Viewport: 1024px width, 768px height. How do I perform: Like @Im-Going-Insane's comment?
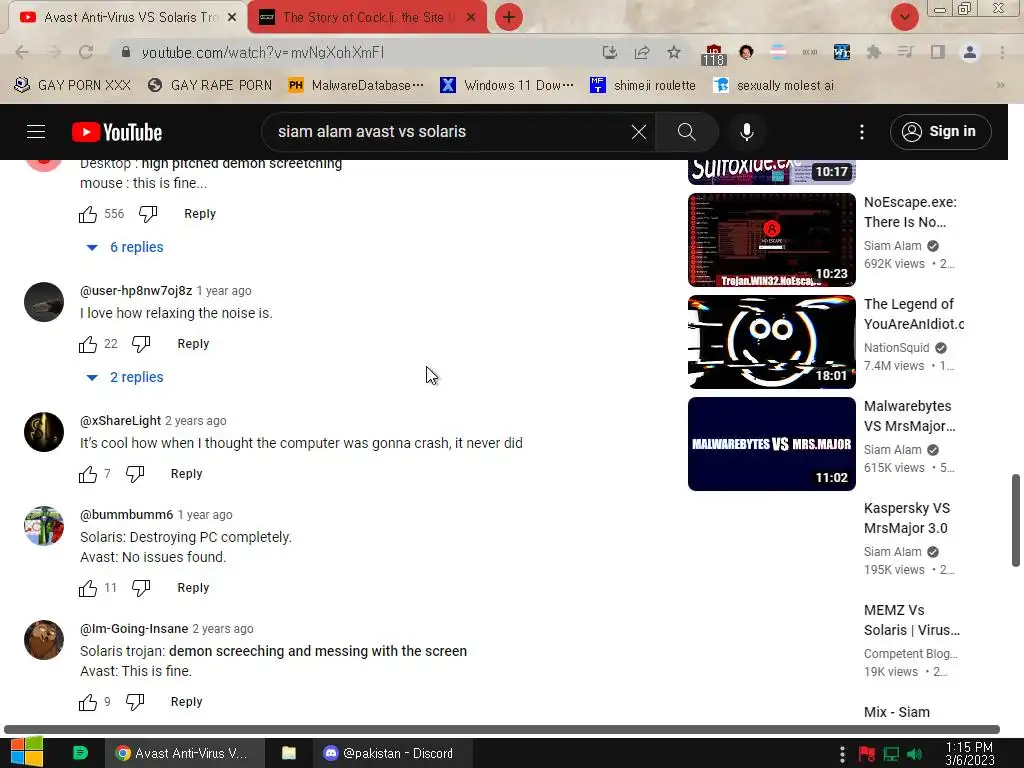(x=88, y=702)
